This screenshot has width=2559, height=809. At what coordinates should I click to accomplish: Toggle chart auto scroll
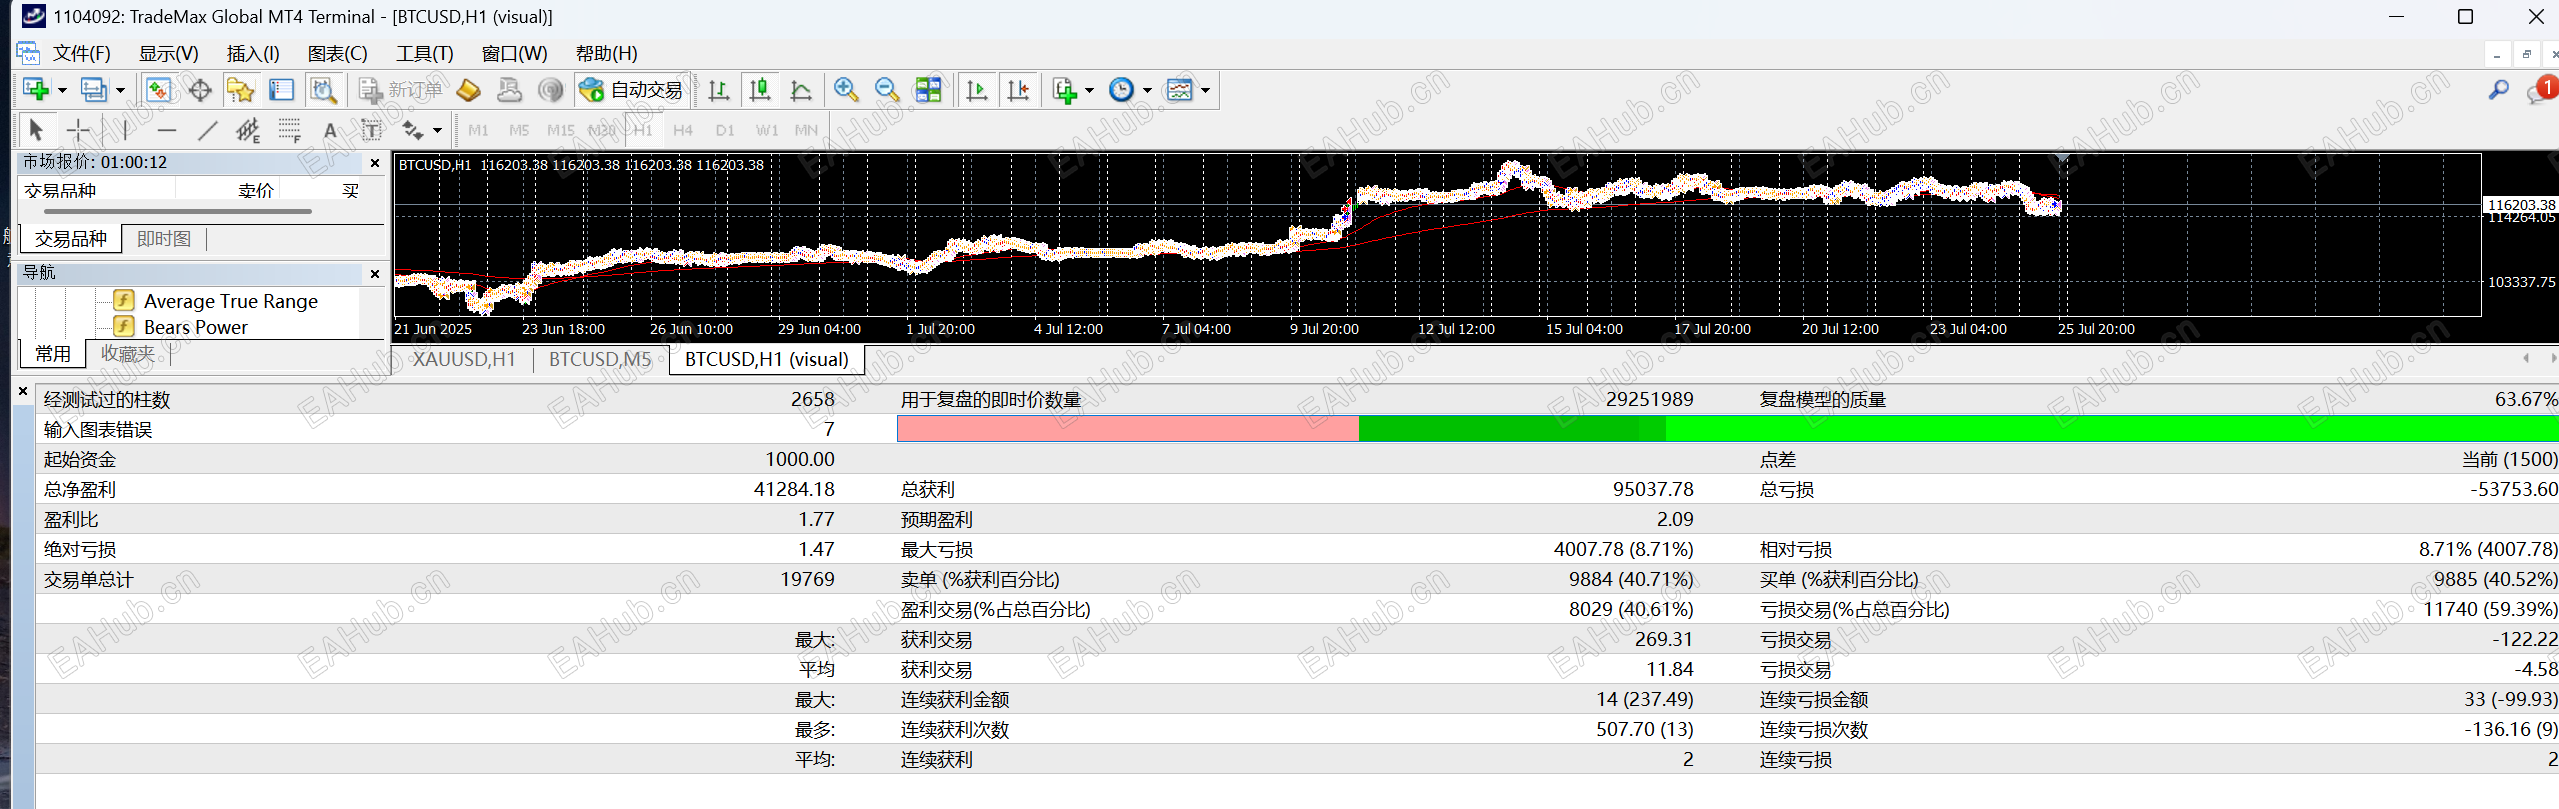(977, 90)
